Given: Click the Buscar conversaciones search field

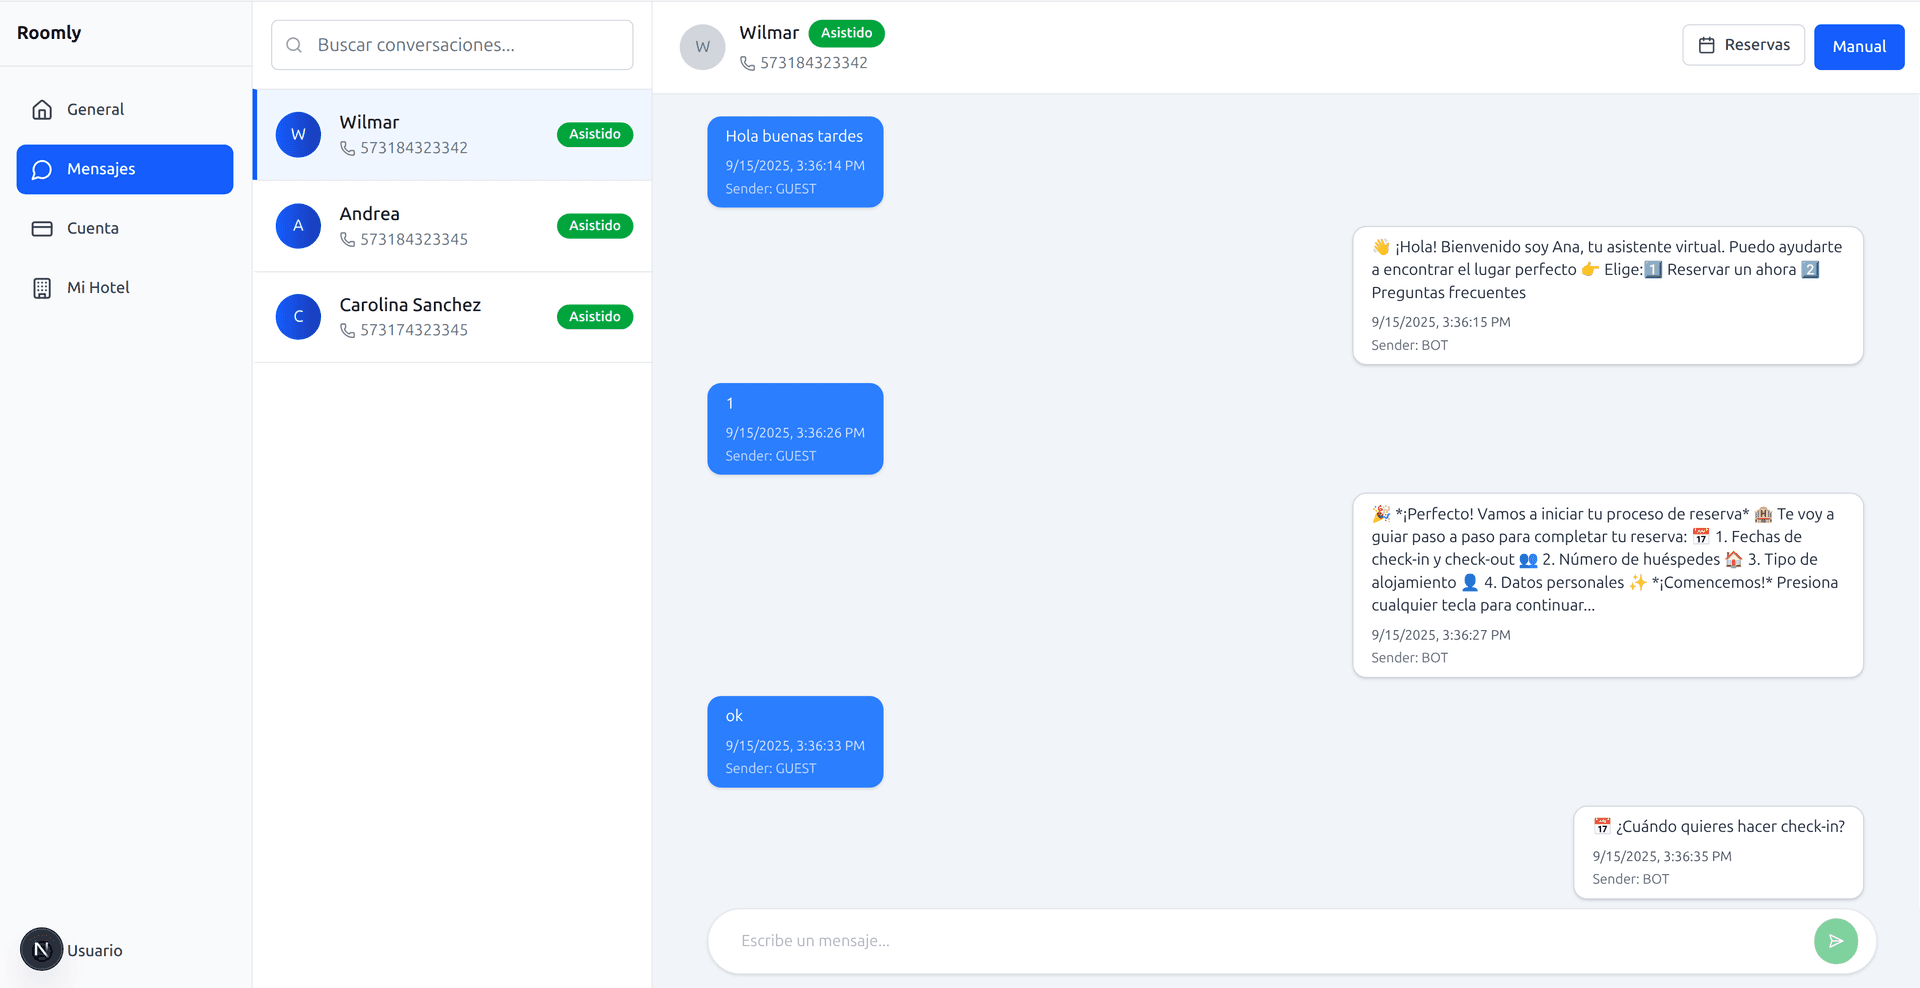Looking at the screenshot, I should [452, 44].
